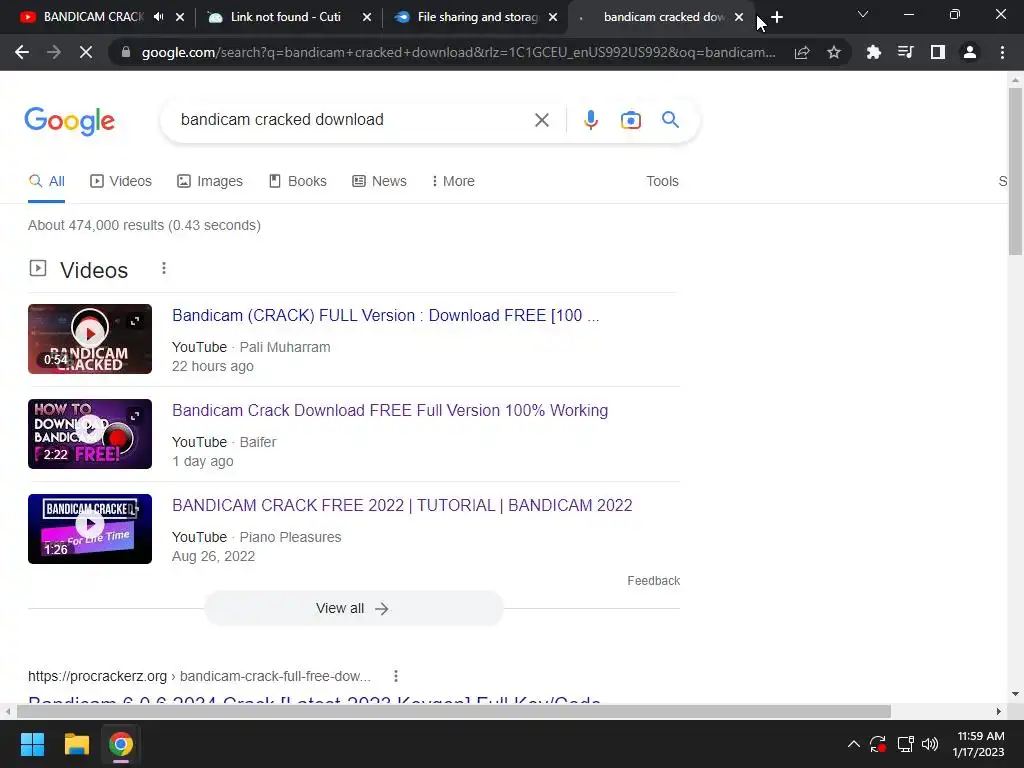
Task: Click scrollbar down arrow
Action: click(1015, 694)
